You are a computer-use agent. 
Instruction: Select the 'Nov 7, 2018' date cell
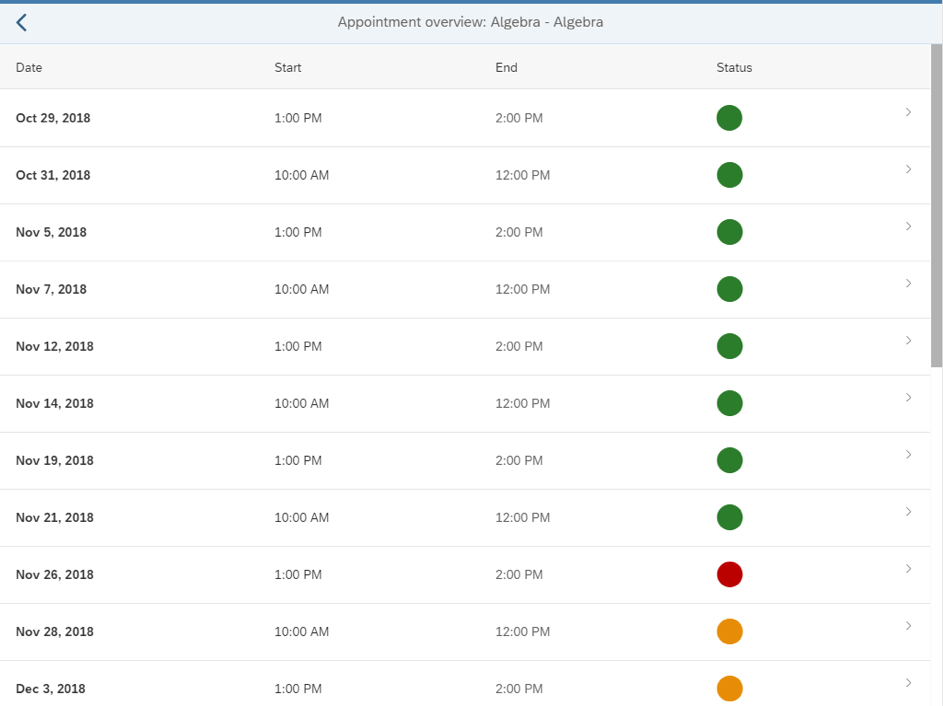pyautogui.click(x=51, y=289)
